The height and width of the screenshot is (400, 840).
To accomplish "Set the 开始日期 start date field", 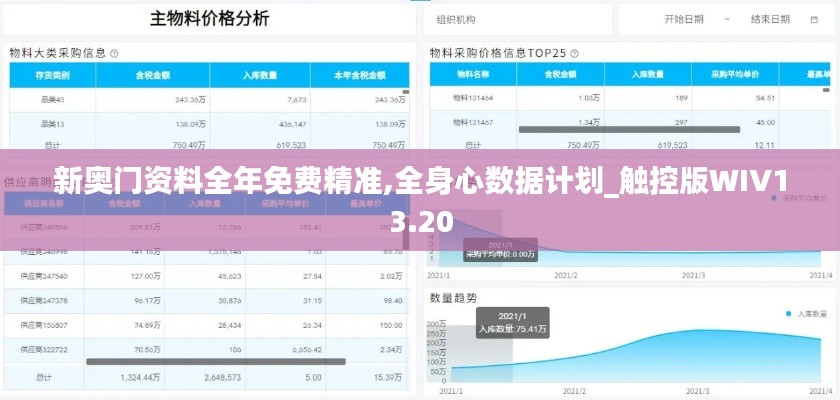I will [684, 19].
